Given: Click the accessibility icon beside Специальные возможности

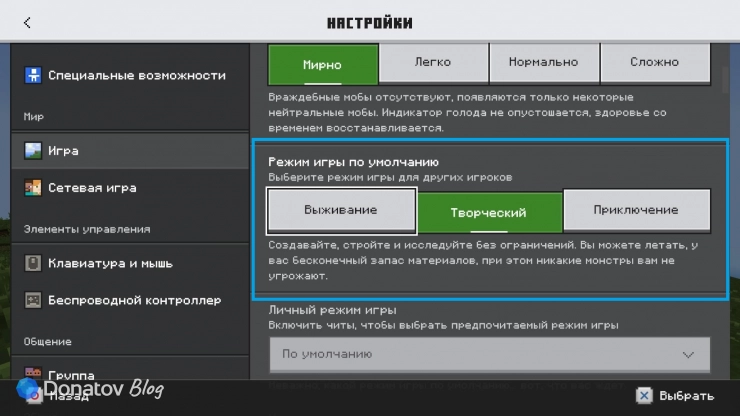Looking at the screenshot, I should pyautogui.click(x=33, y=75).
